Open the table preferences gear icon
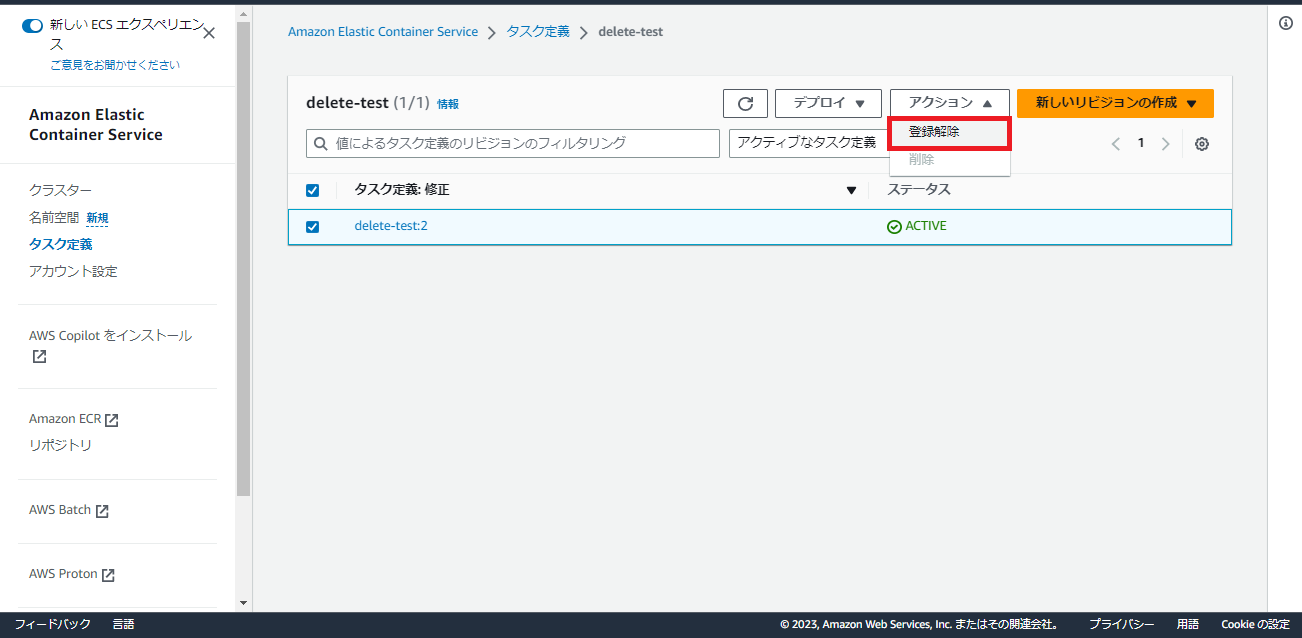 point(1201,144)
